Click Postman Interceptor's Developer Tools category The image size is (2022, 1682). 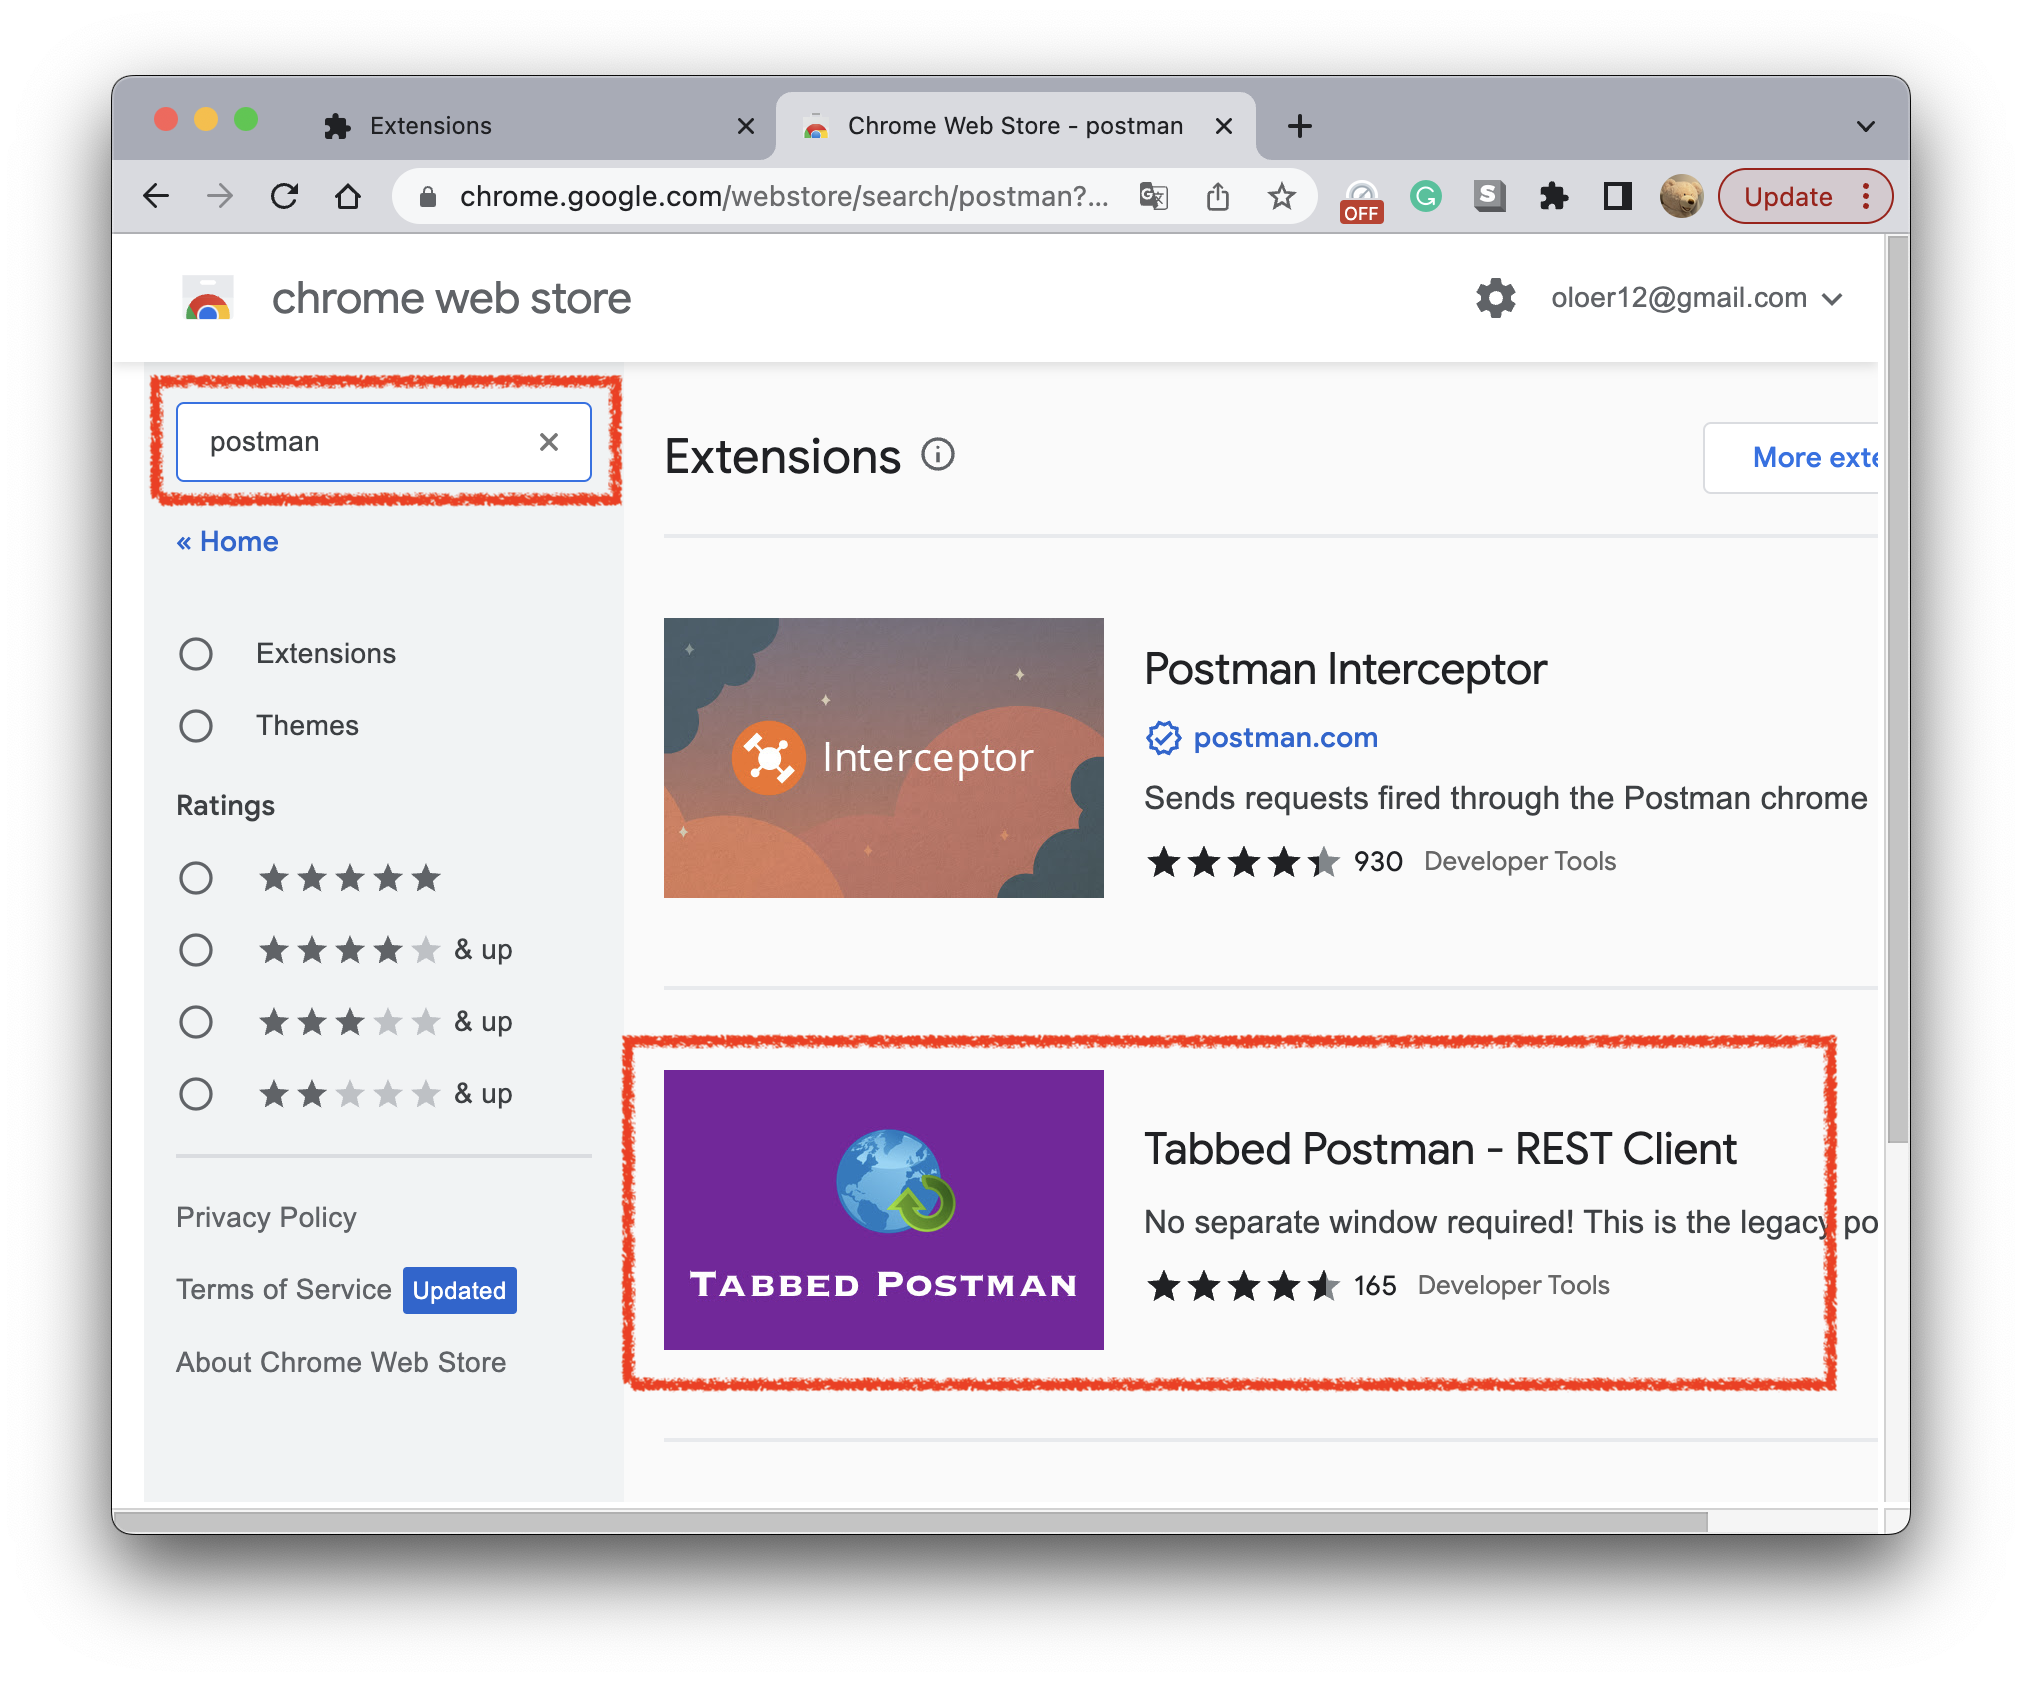[1520, 861]
